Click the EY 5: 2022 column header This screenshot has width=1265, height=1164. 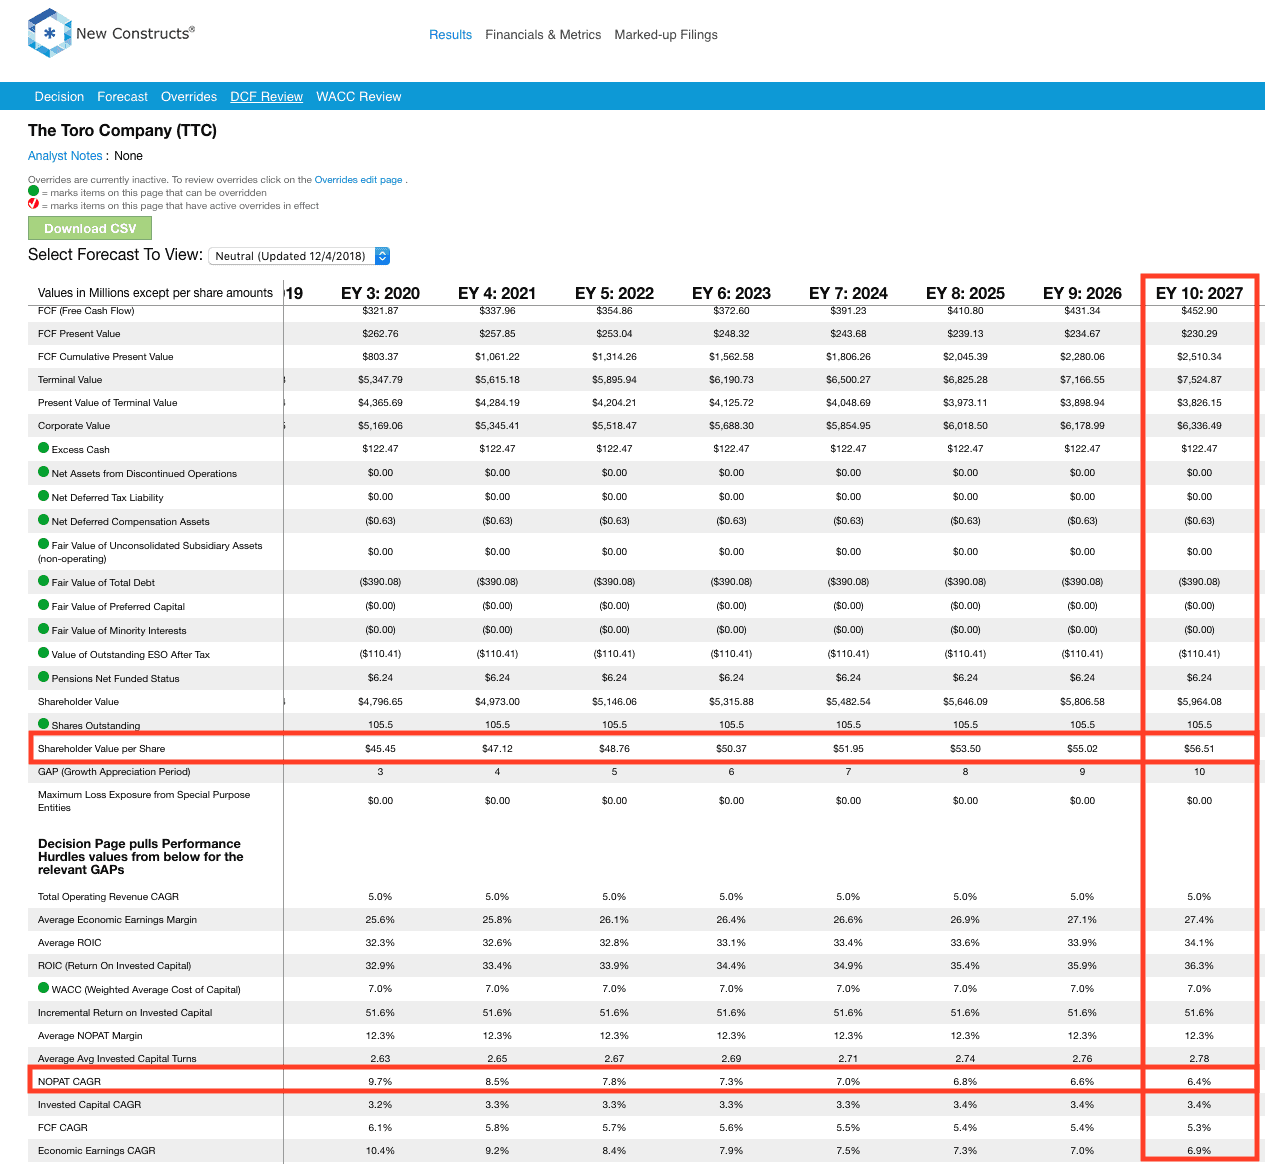614,293
